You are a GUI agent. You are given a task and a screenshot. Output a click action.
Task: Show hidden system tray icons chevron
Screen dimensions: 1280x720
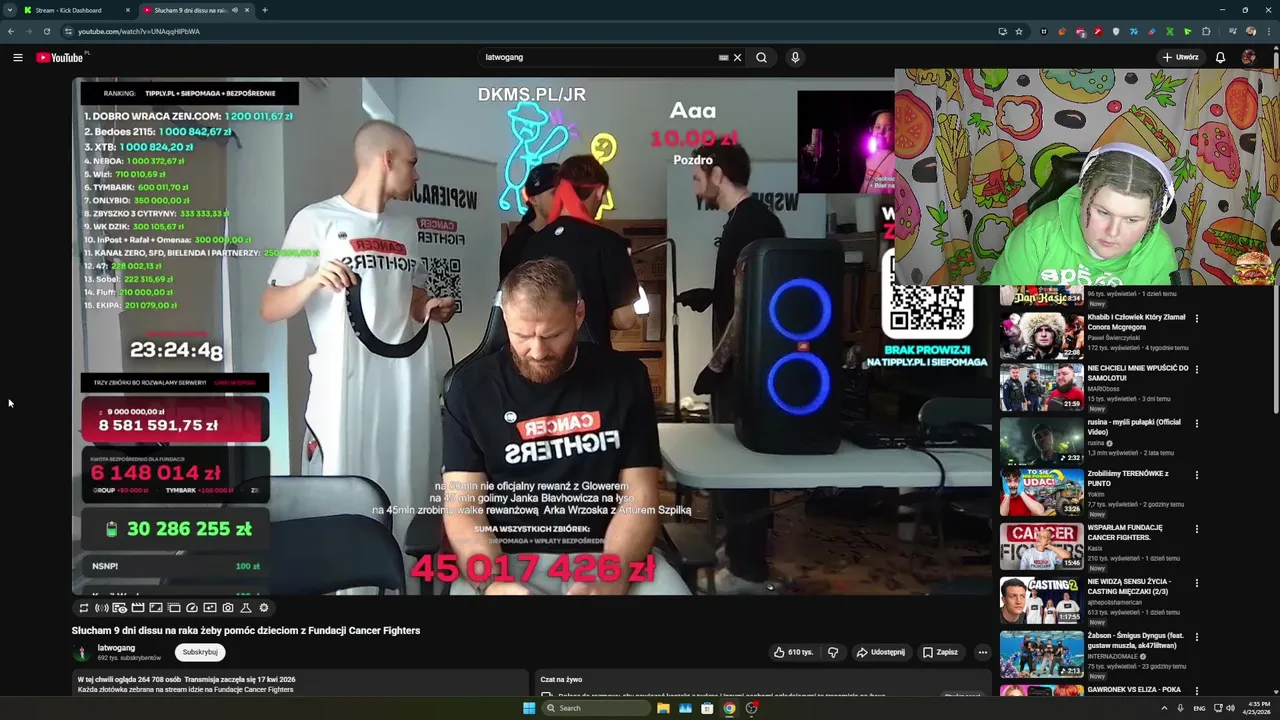(x=1164, y=708)
